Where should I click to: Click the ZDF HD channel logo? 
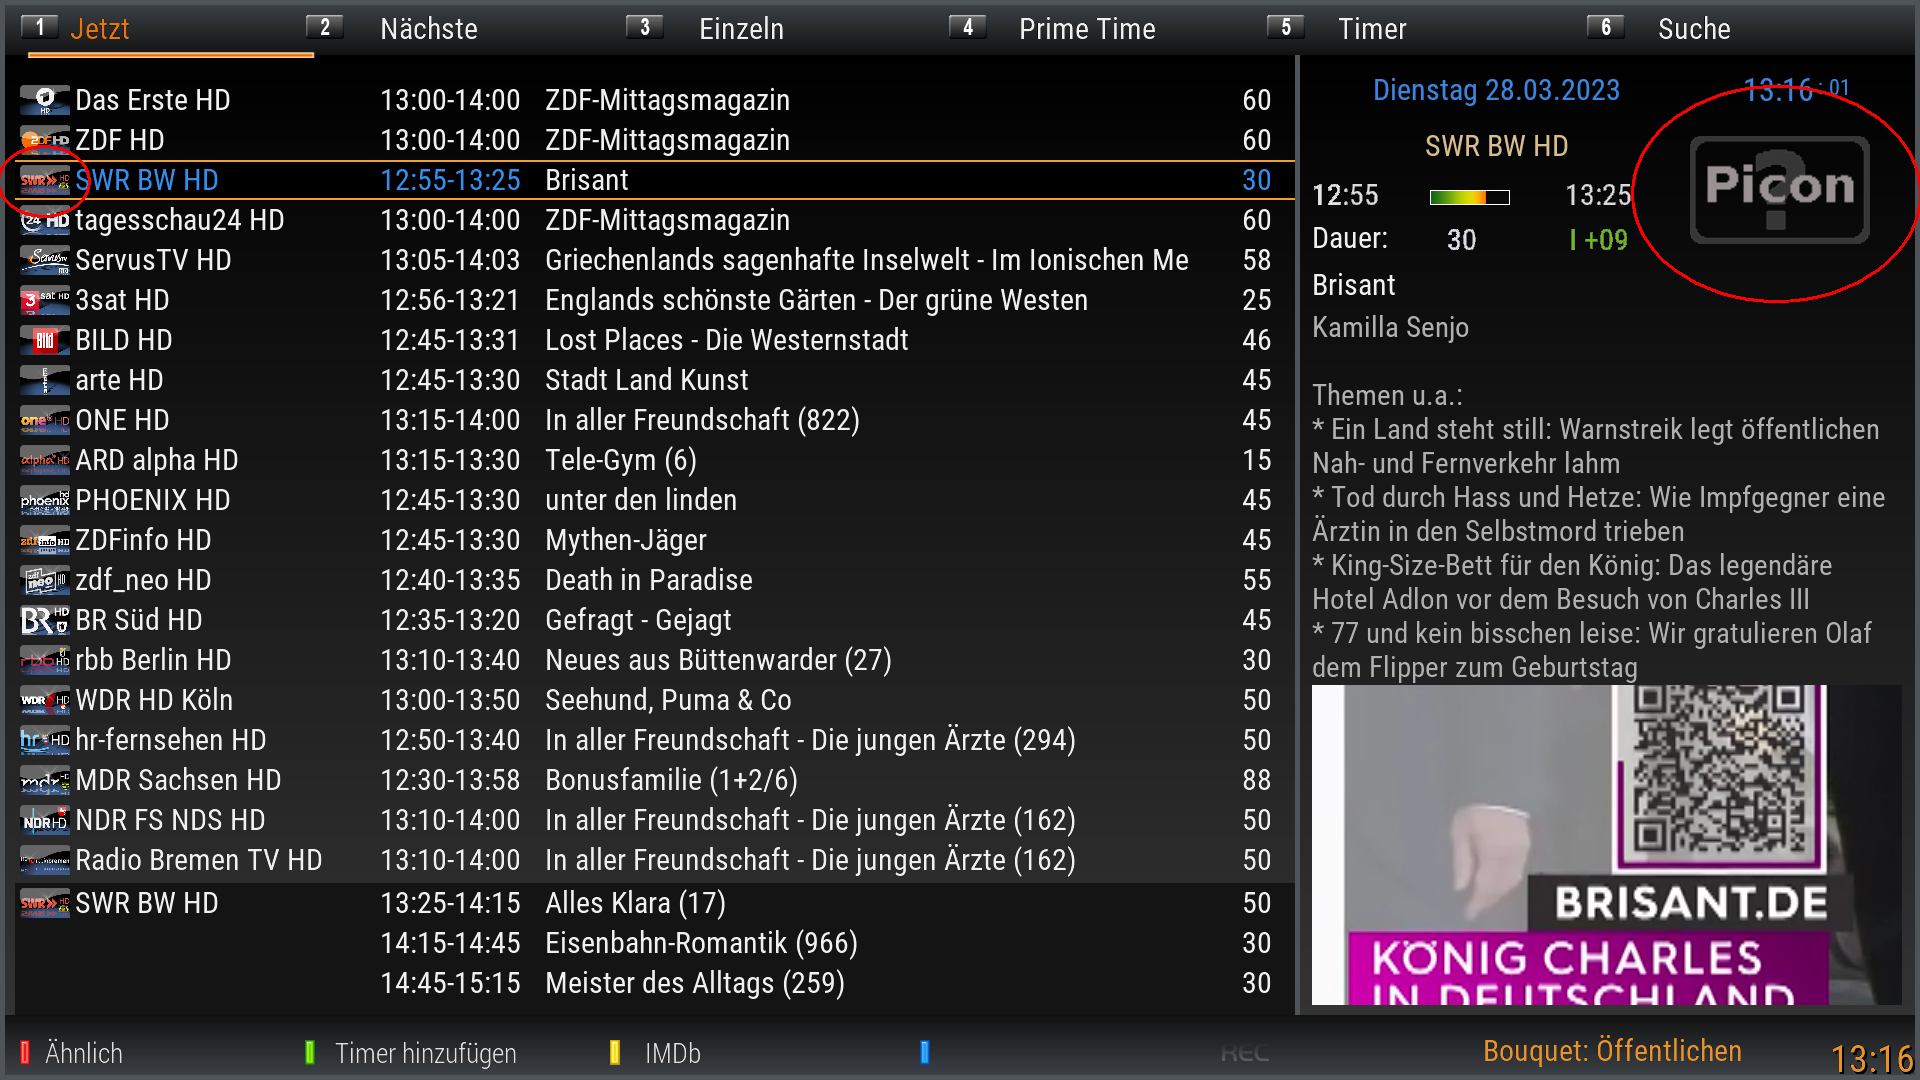click(x=45, y=140)
